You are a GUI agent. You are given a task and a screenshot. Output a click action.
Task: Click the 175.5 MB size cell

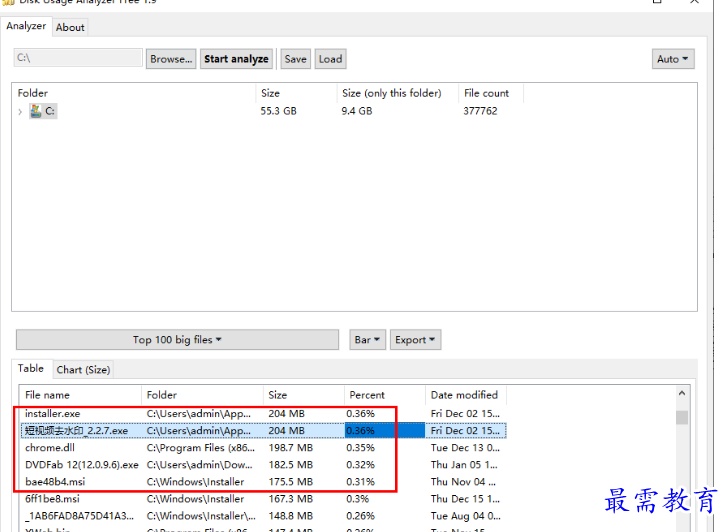pyautogui.click(x=290, y=482)
